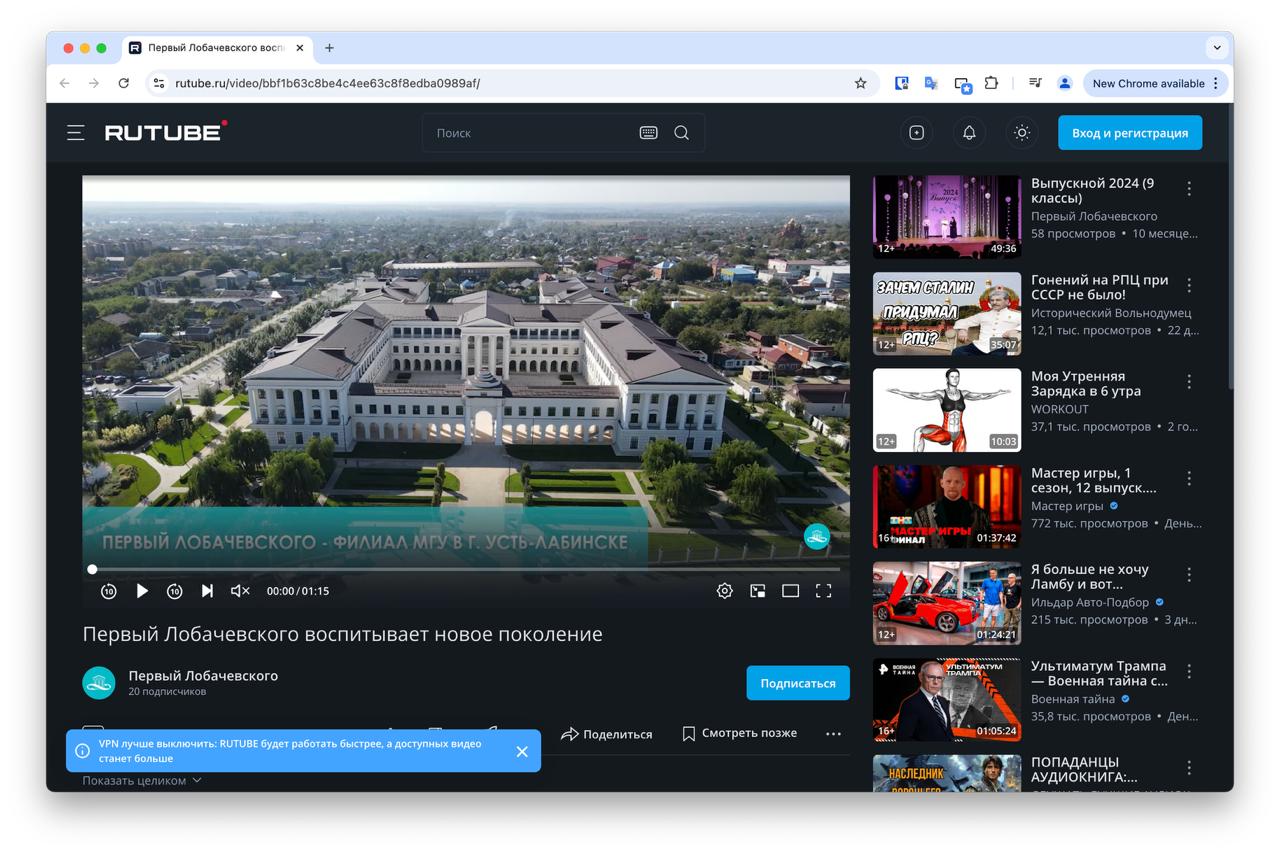
Task: Open Ультиматум Трампа video title
Action: [1099, 673]
